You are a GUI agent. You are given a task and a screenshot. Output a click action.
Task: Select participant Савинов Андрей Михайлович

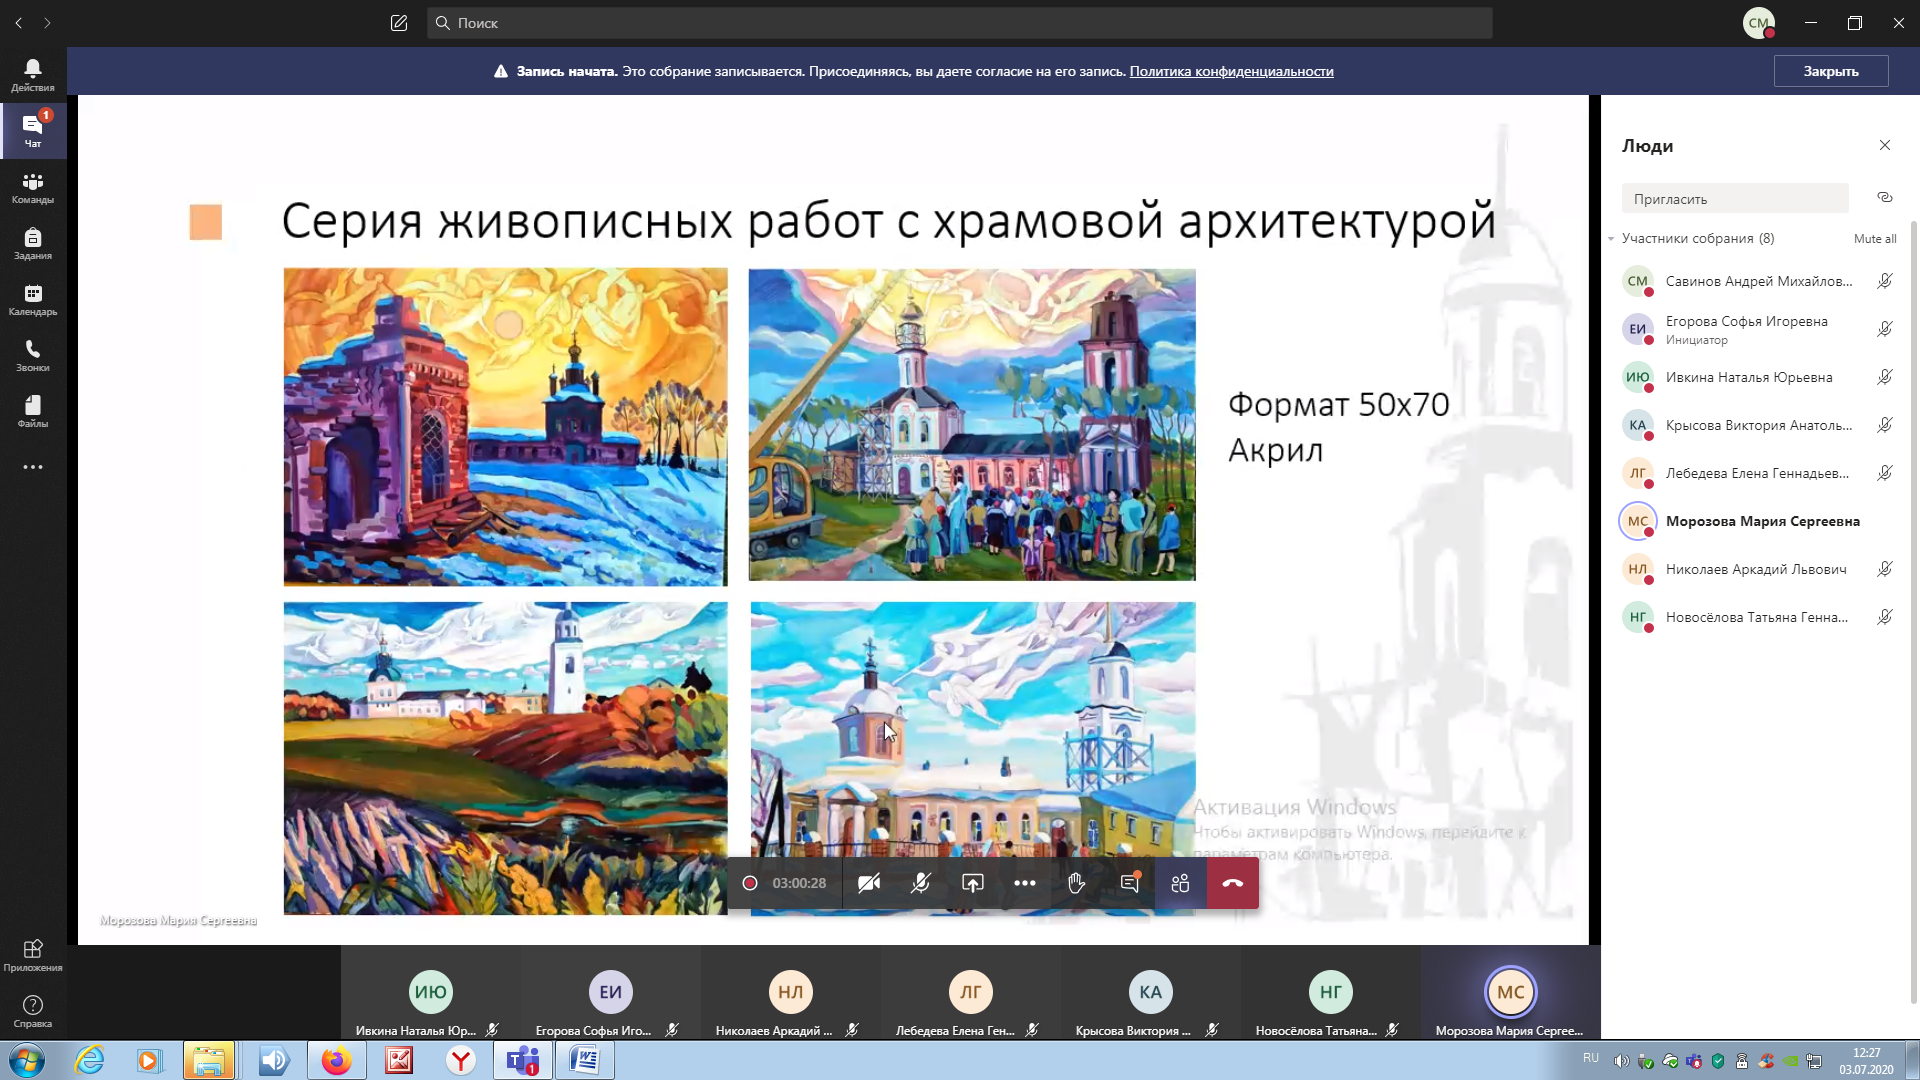[1758, 281]
